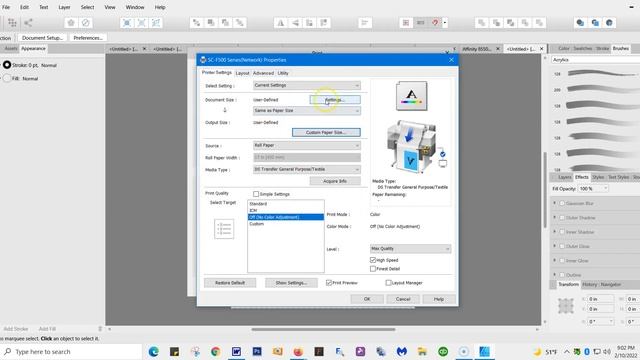640x360 pixels.
Task: Enable the Outer Shadow effect checkbox
Action: pyautogui.click(x=562, y=218)
